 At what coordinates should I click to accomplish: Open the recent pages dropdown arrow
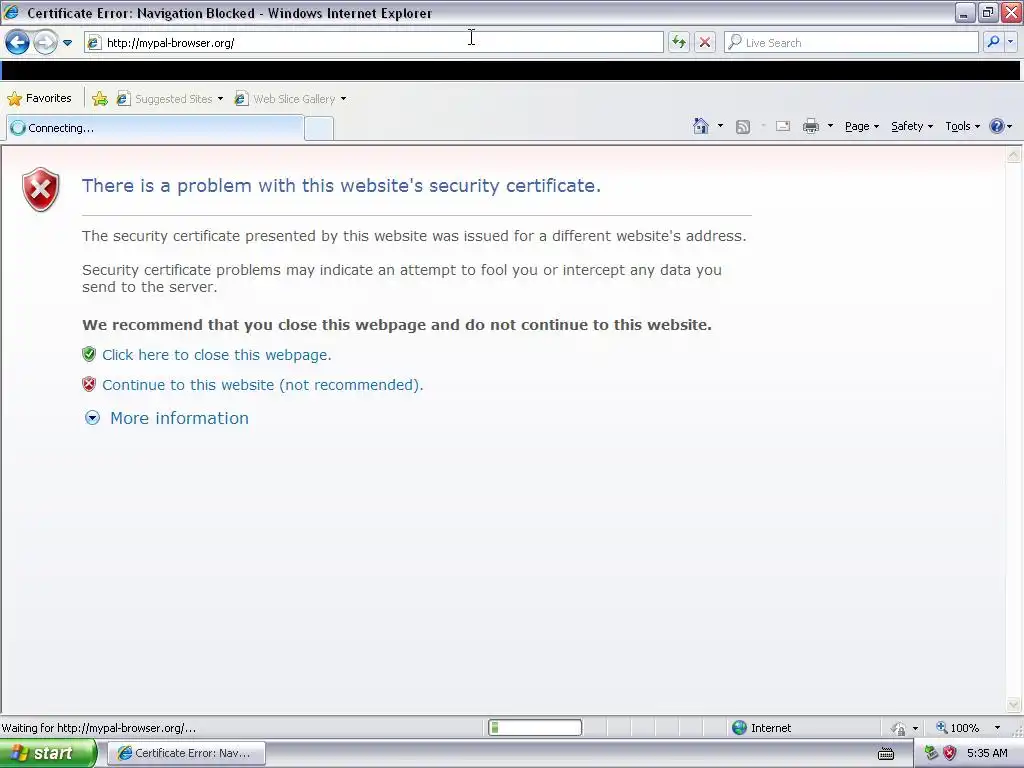click(x=67, y=43)
